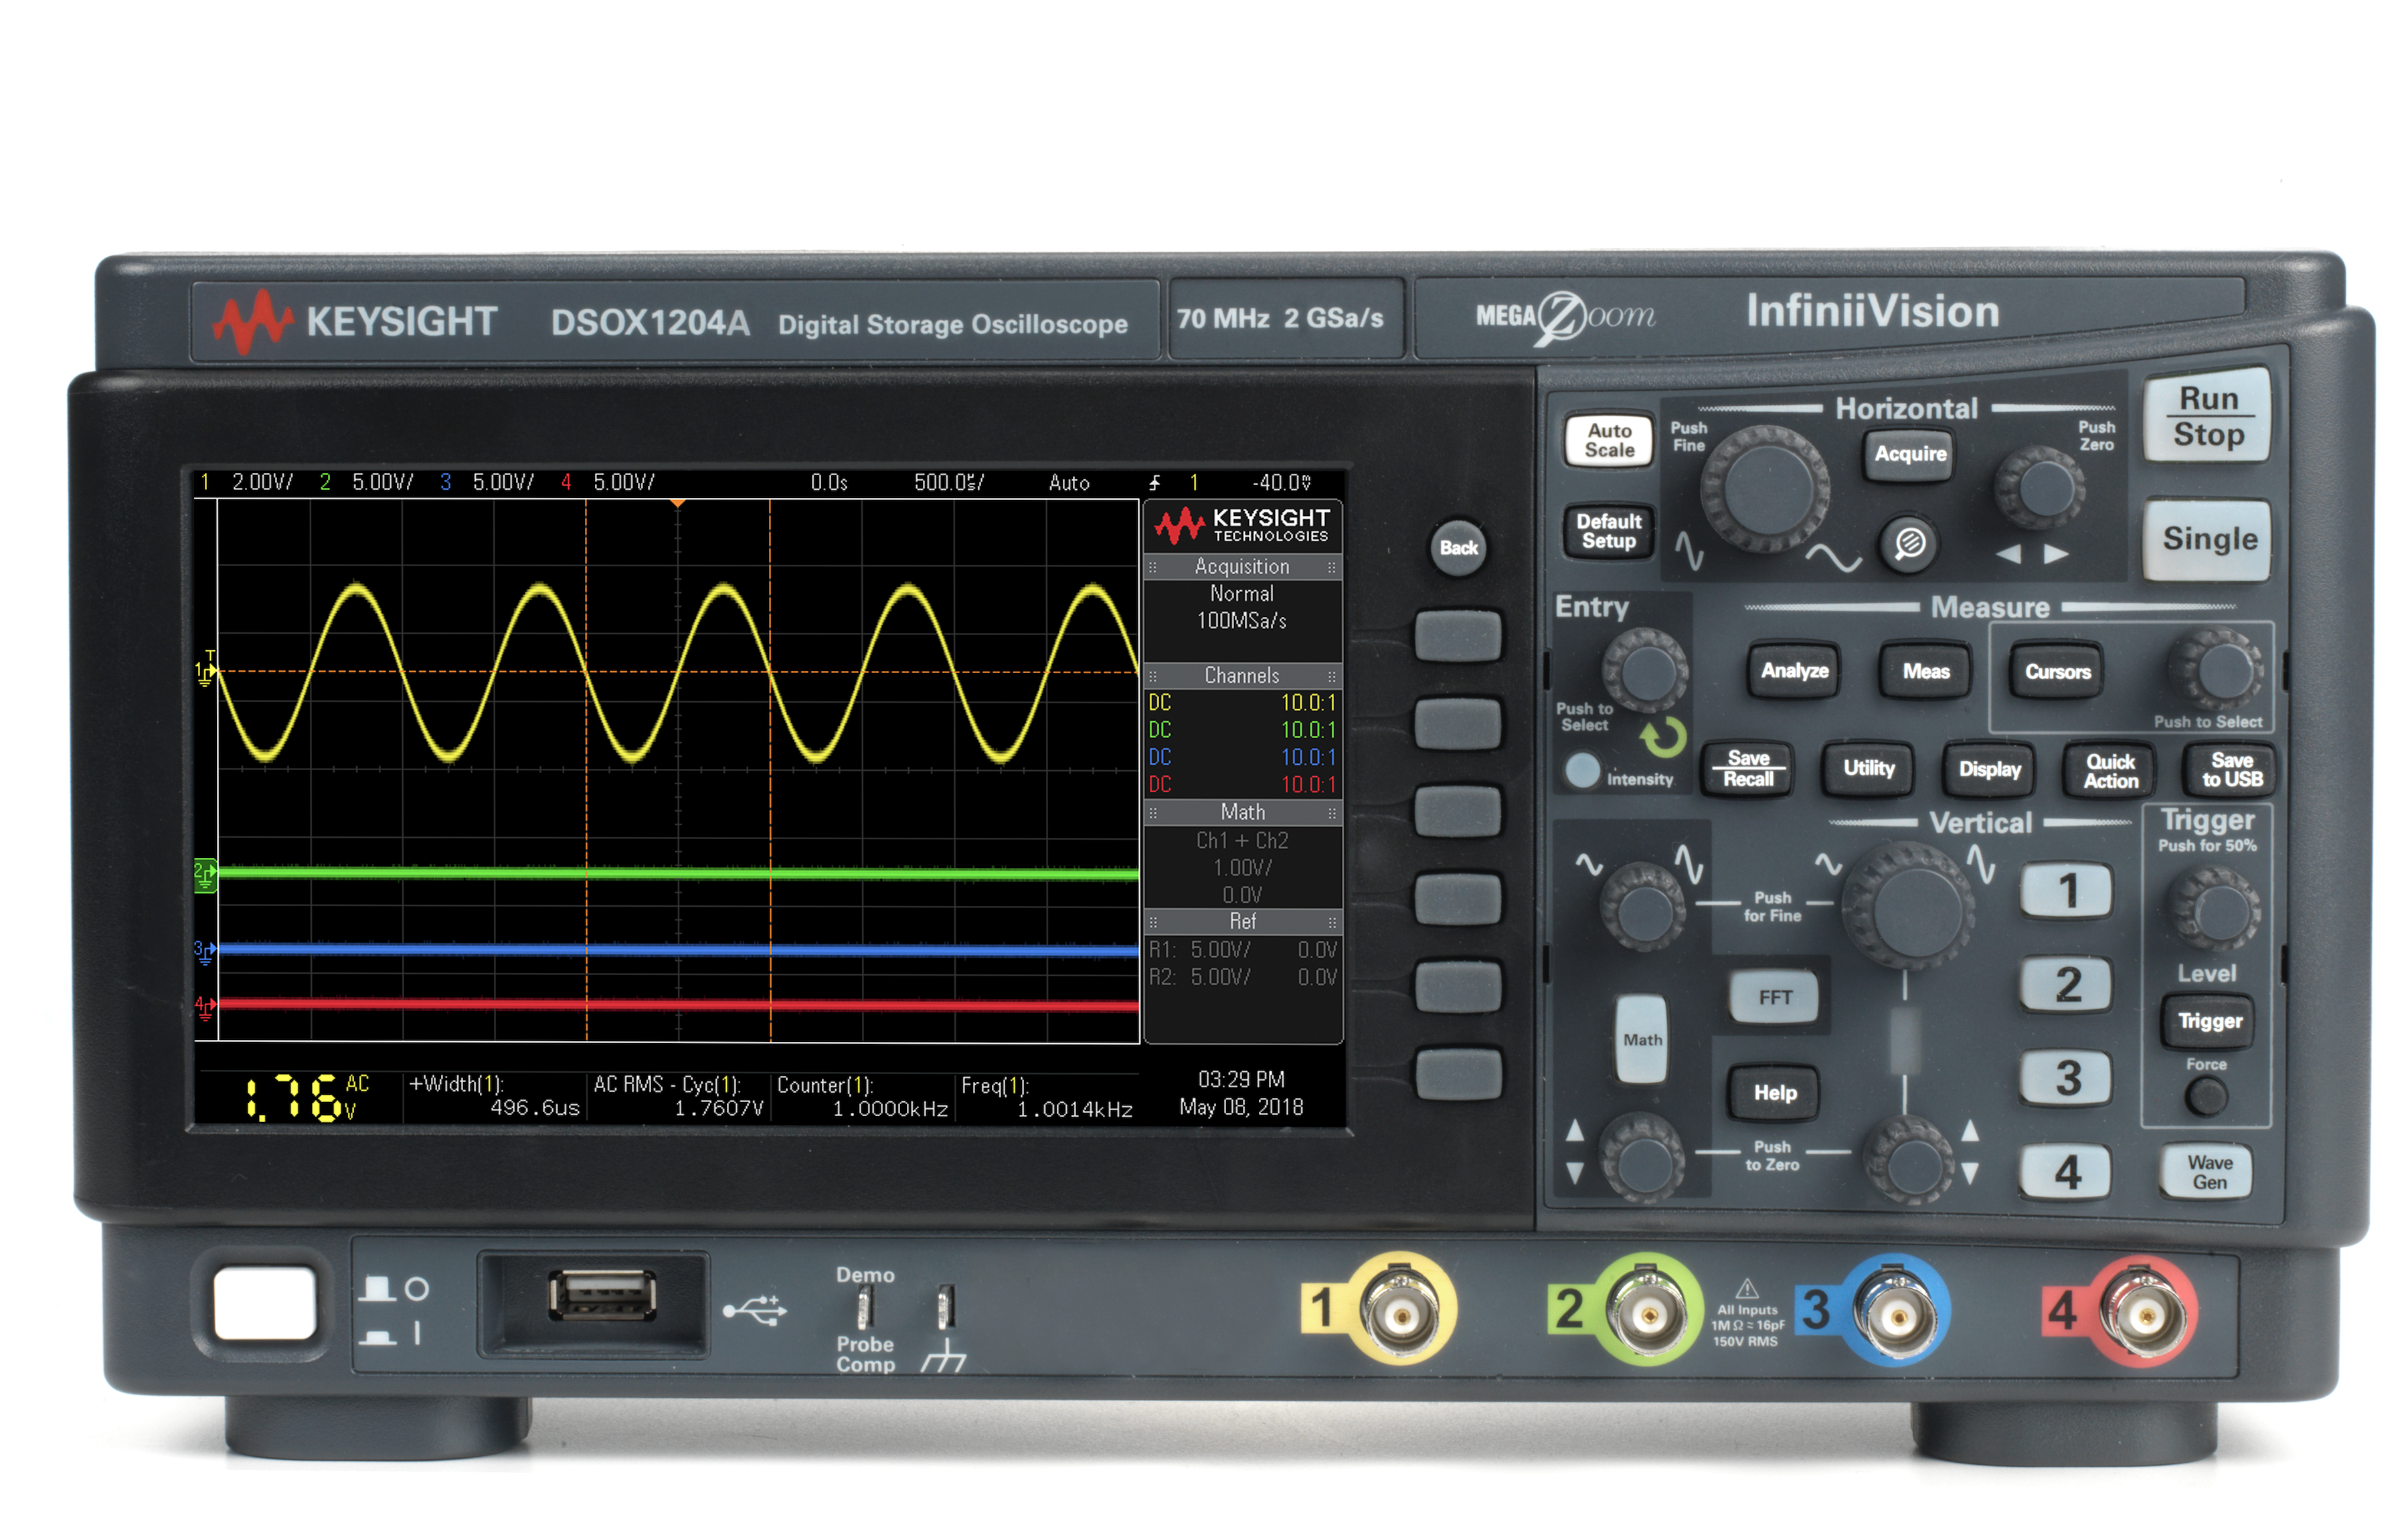Screen dimensions: 2408x1531
Task: Open the Acquisition panel on screen
Action: (x=1243, y=566)
